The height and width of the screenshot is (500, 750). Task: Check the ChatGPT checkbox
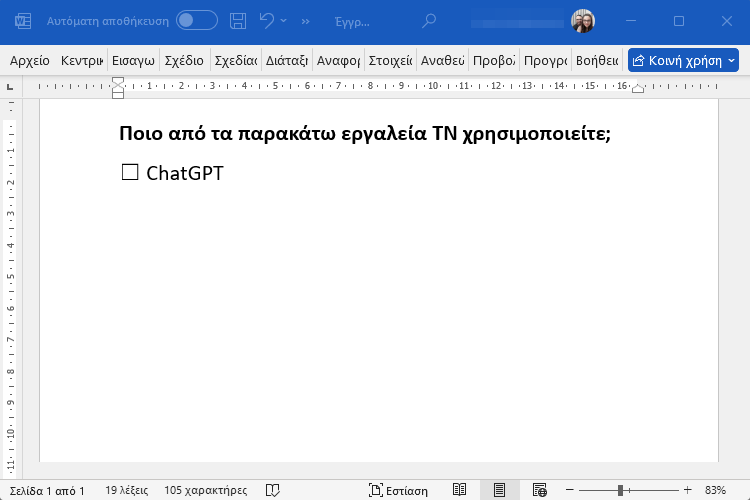click(130, 172)
